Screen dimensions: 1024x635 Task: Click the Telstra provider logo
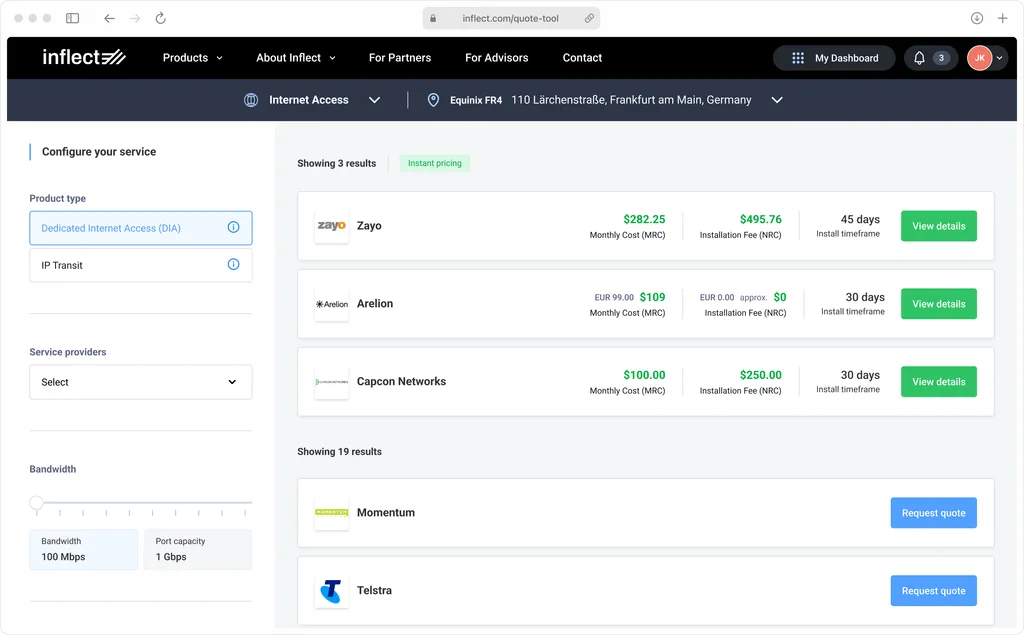331,591
